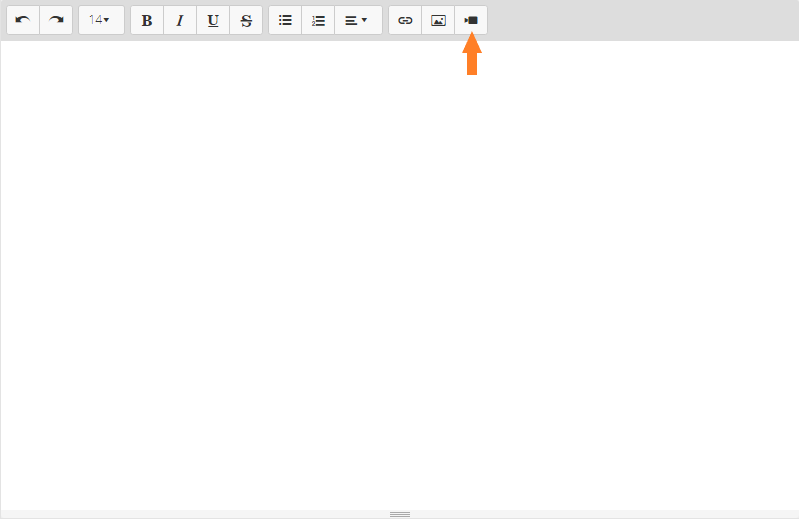
Task: Click the Undo arrow icon
Action: (23, 20)
